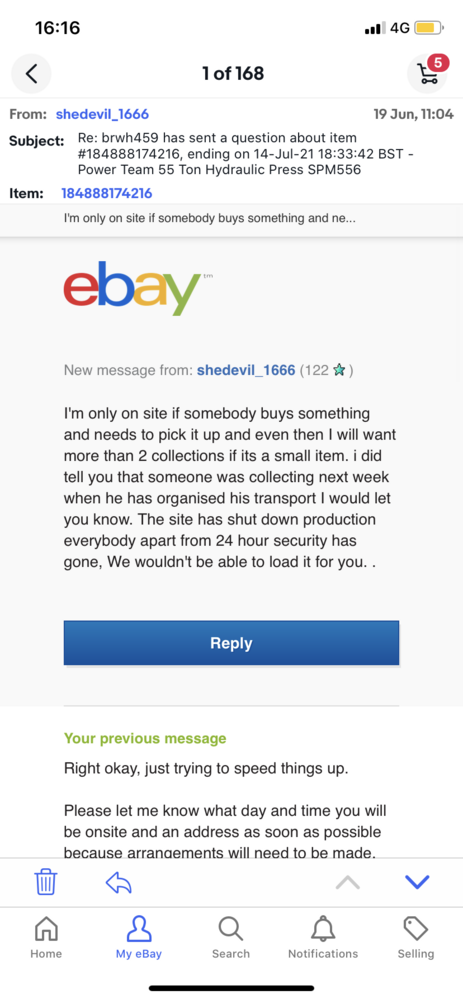The height and width of the screenshot is (1000, 463).
Task: Open the Search tab
Action: (231, 938)
